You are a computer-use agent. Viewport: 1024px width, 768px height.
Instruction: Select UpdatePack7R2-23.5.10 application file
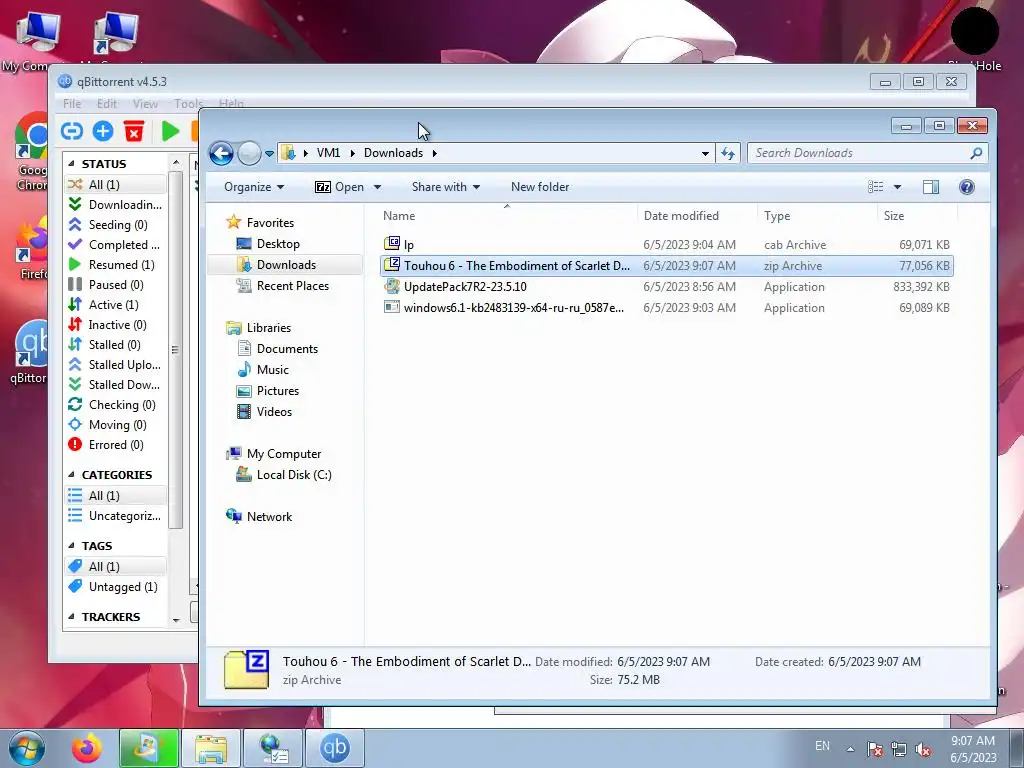point(666,287)
